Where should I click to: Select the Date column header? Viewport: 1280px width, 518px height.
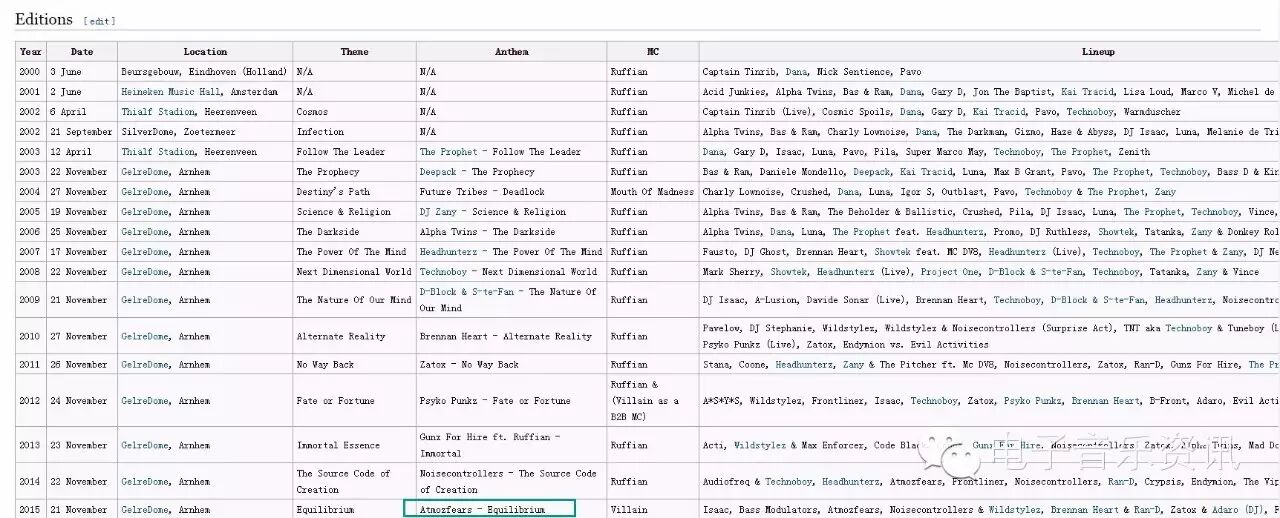(82, 52)
